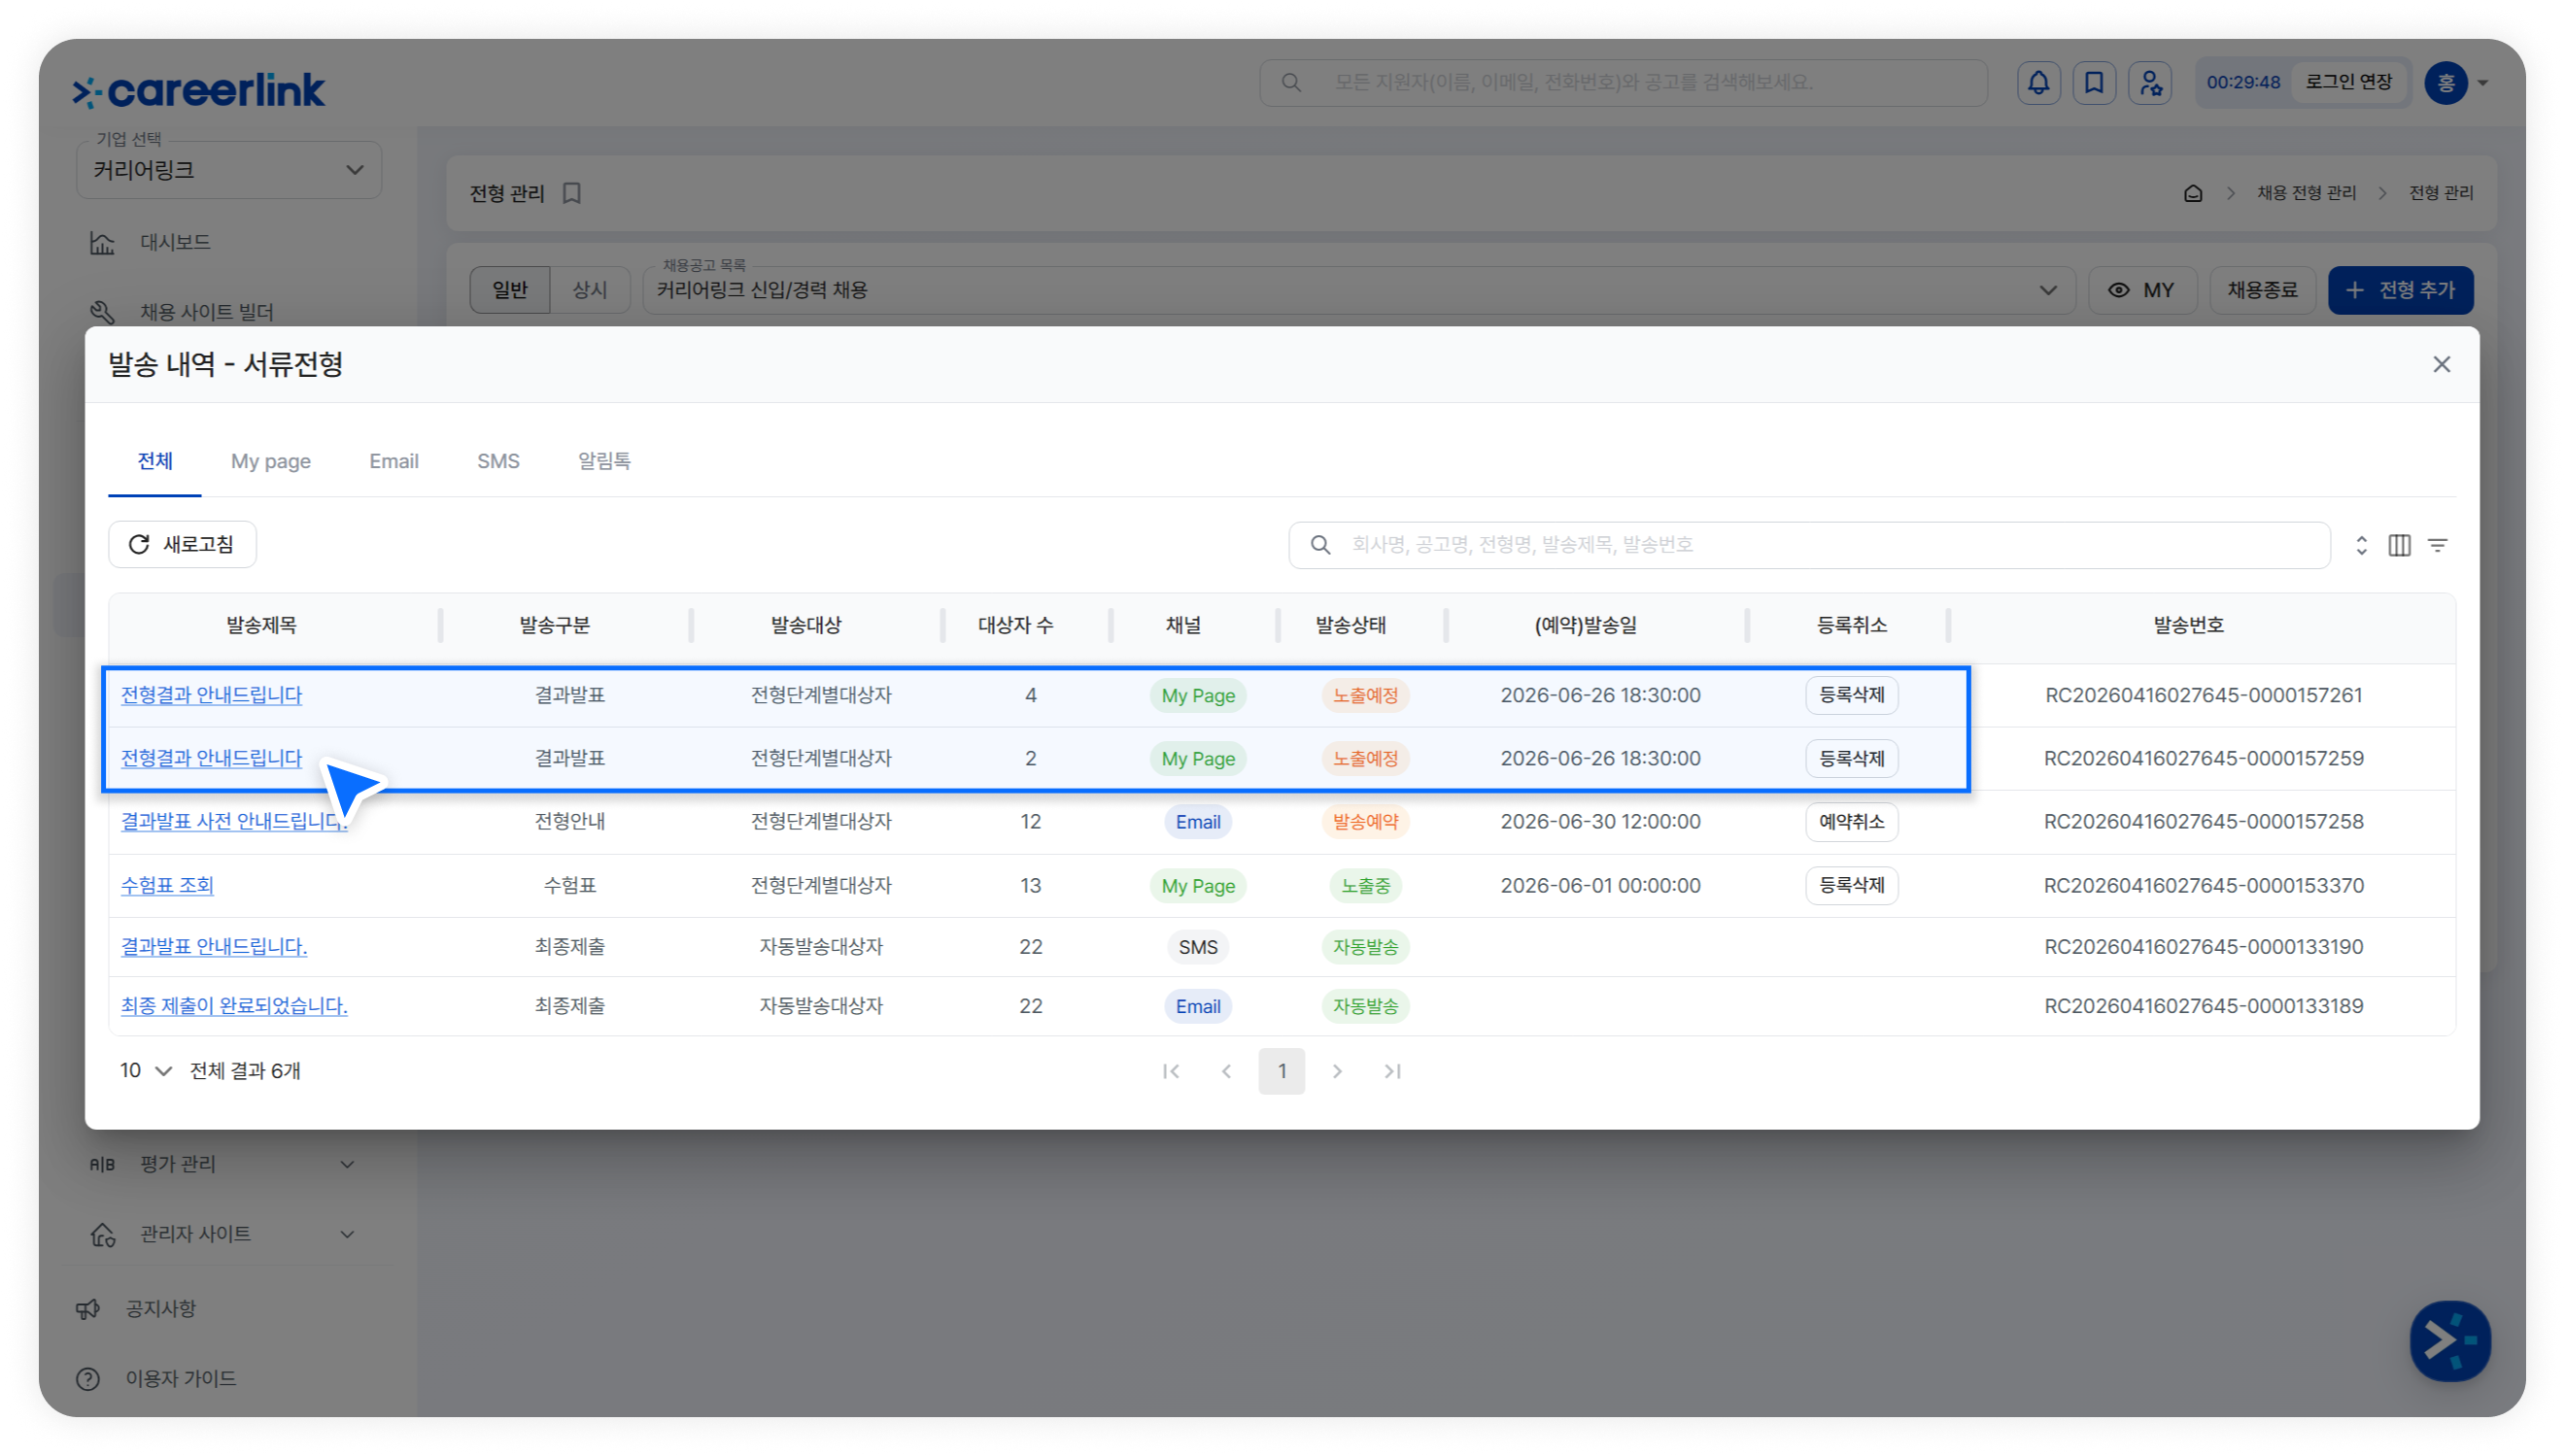Click 예약취소 for 결과발표 사전 안내 row
The height and width of the screenshot is (1456, 2565).
click(1852, 822)
